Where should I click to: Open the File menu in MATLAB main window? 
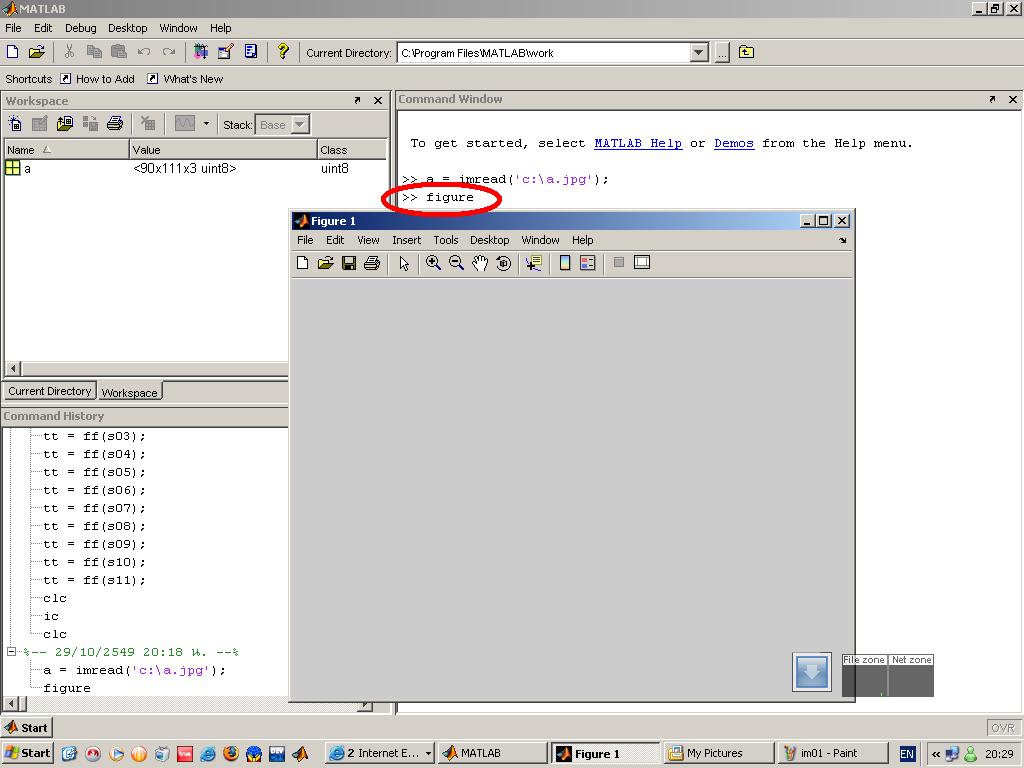13,28
